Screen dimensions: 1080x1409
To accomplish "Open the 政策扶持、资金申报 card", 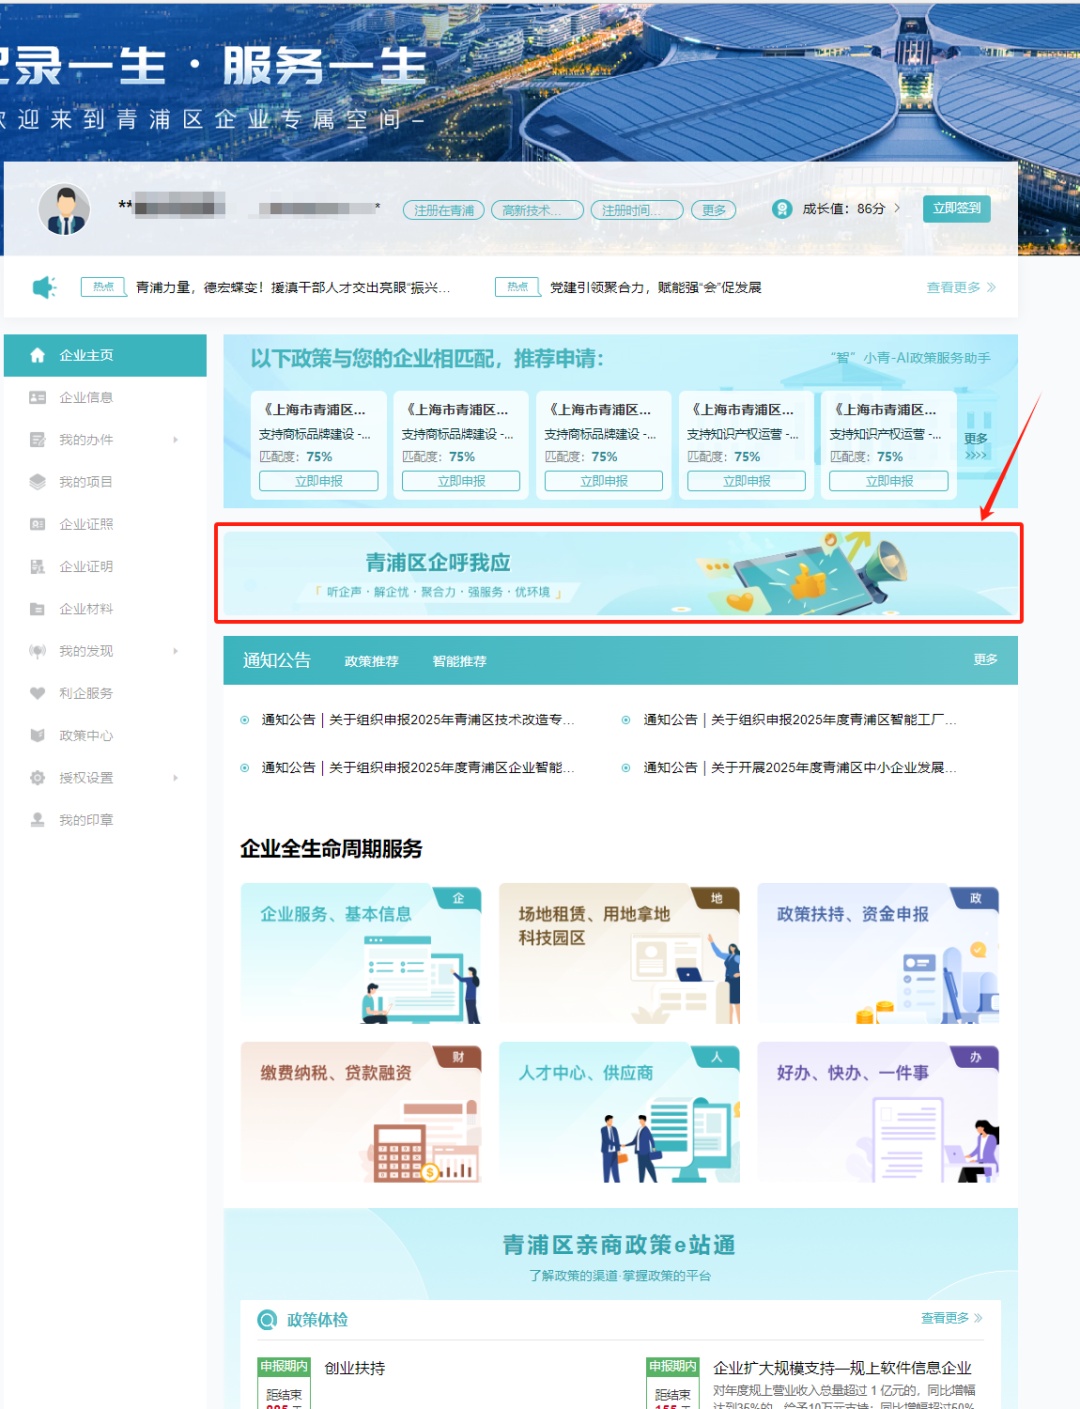I will pos(878,954).
